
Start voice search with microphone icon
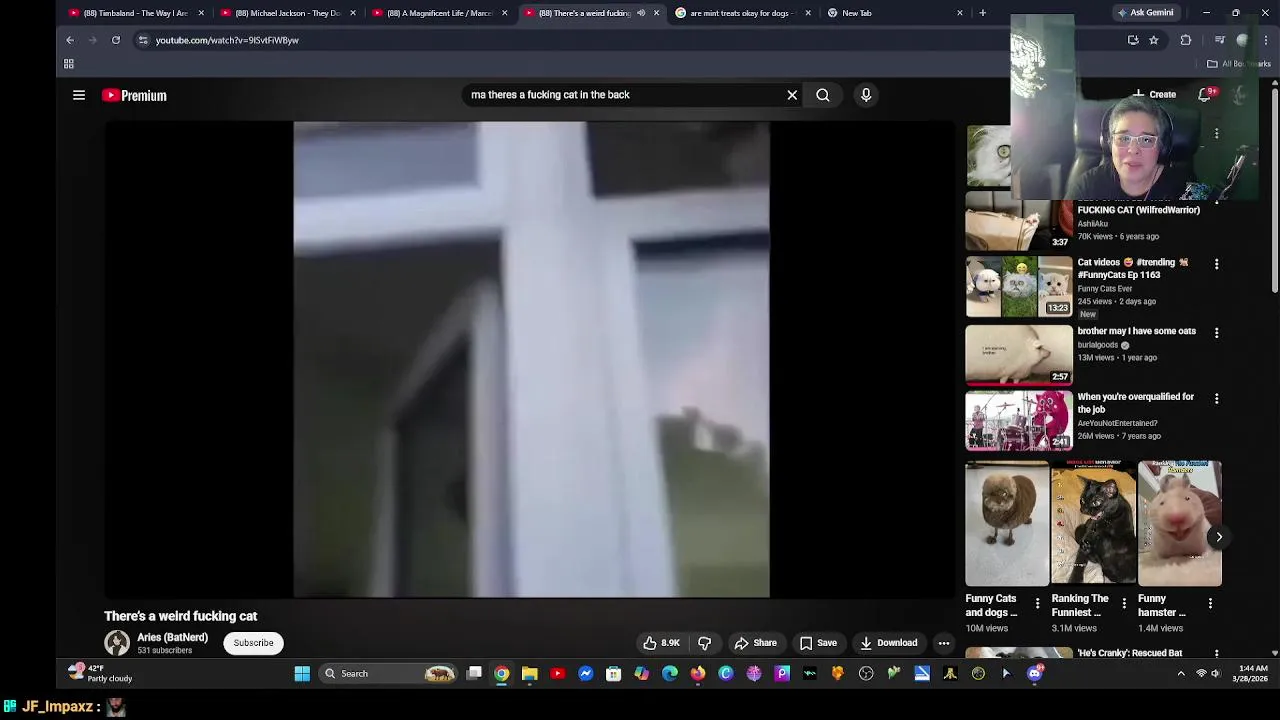pyautogui.click(x=866, y=95)
